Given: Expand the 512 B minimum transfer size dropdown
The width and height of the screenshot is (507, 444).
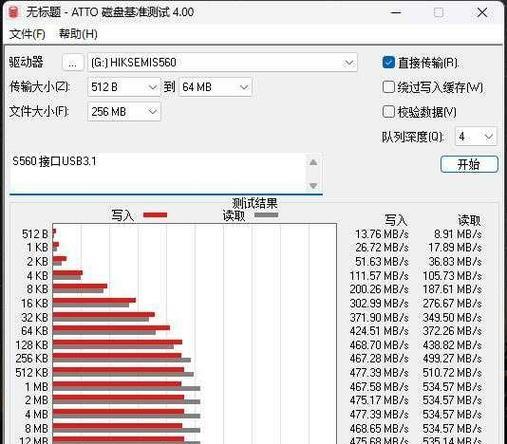Looking at the screenshot, I should [x=124, y=87].
